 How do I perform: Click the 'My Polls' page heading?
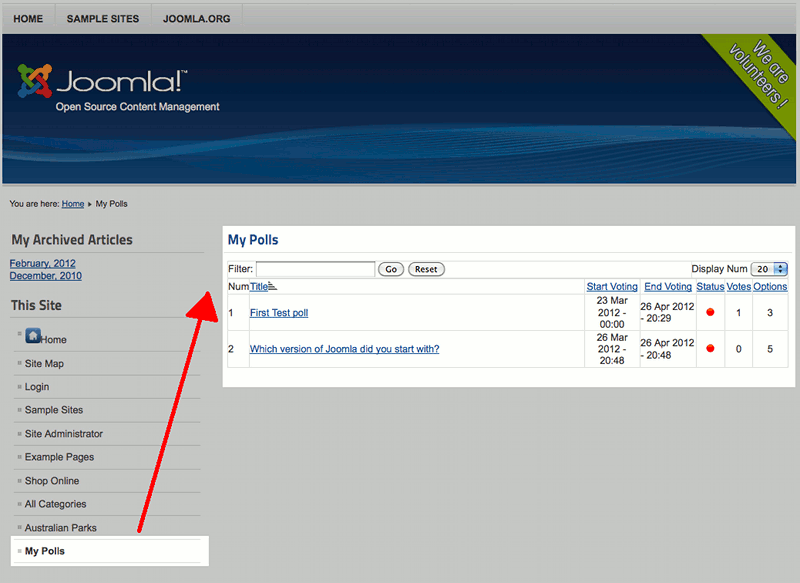point(253,240)
